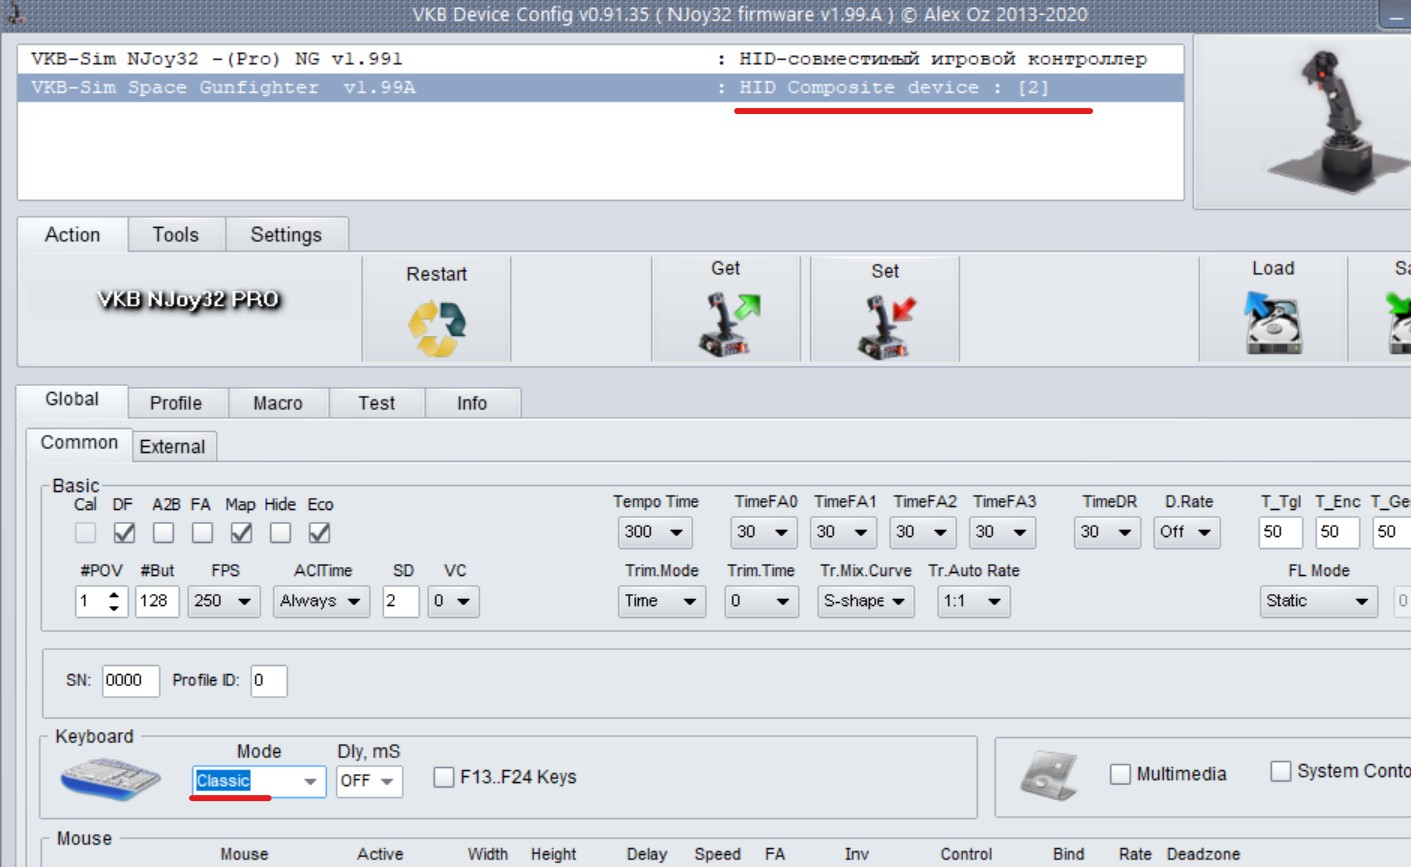1411x867 pixels.
Task: Click the T_Tgl input field
Action: 1280,532
